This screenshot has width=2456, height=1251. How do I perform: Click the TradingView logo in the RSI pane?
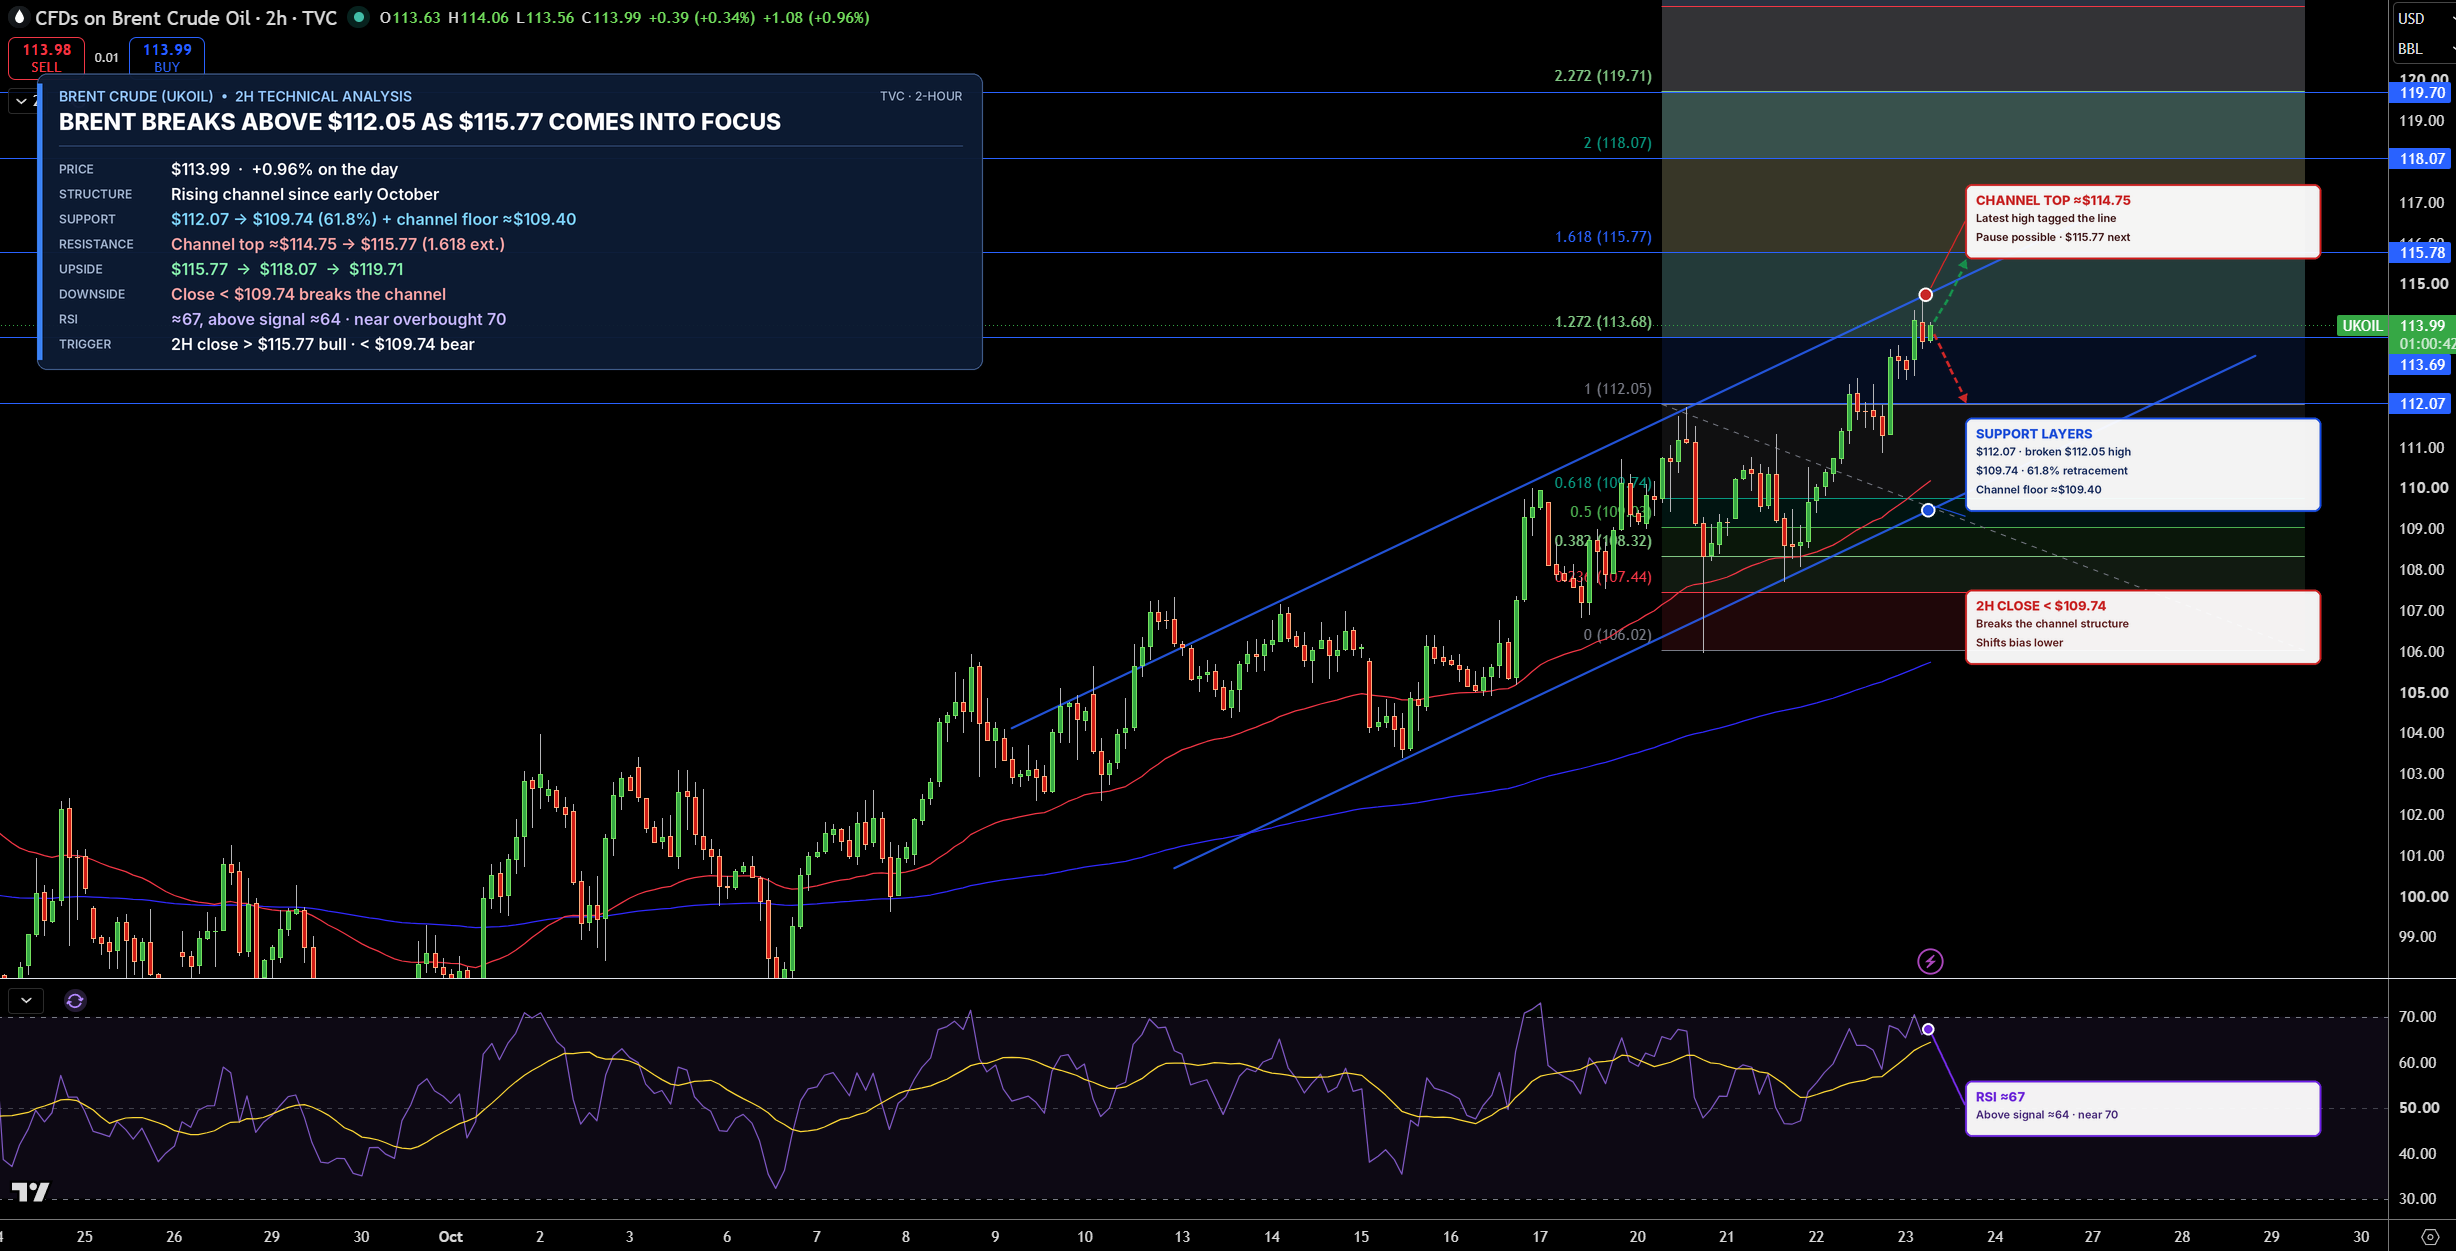30,1191
